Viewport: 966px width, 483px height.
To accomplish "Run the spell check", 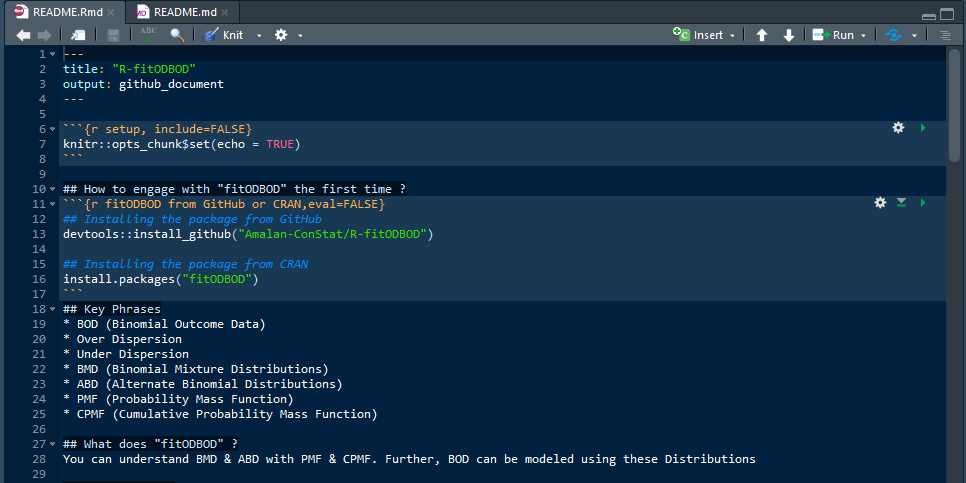I will (148, 34).
